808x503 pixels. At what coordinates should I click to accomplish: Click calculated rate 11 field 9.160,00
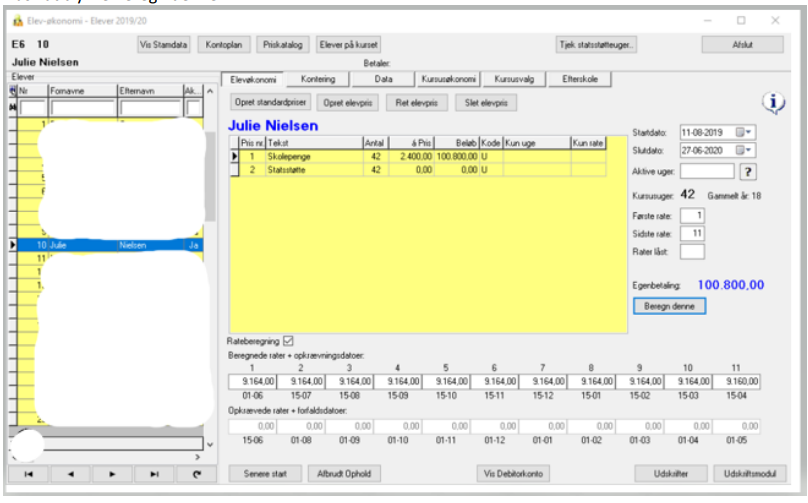pyautogui.click(x=736, y=381)
